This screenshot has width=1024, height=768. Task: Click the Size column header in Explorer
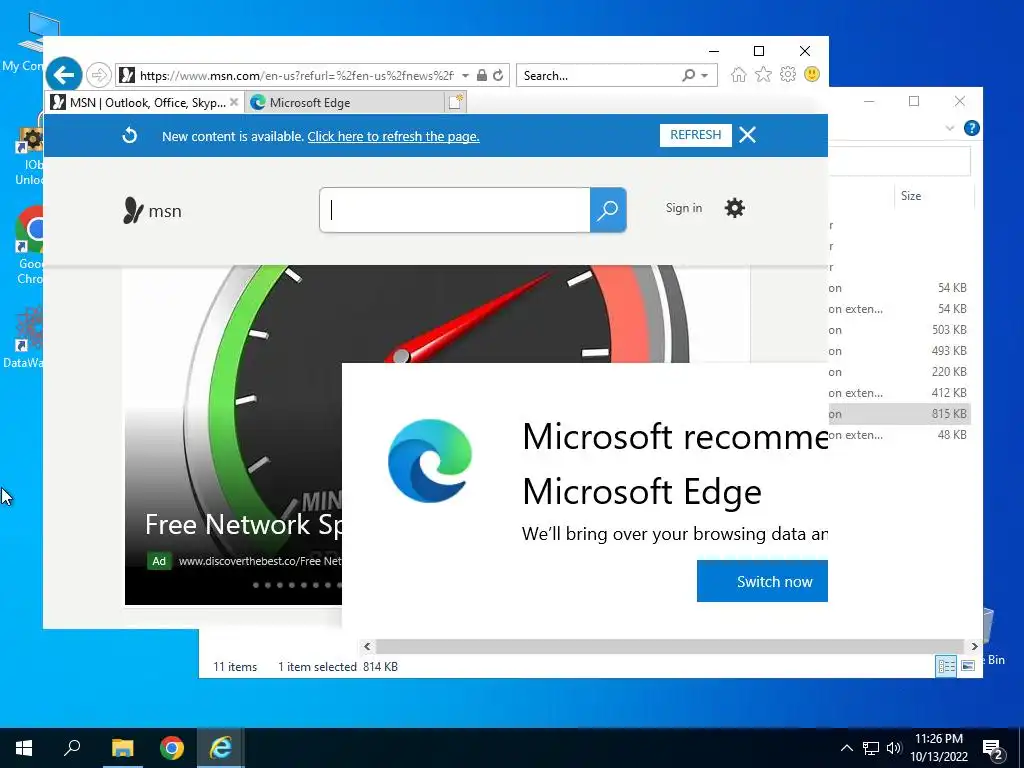pyautogui.click(x=911, y=196)
